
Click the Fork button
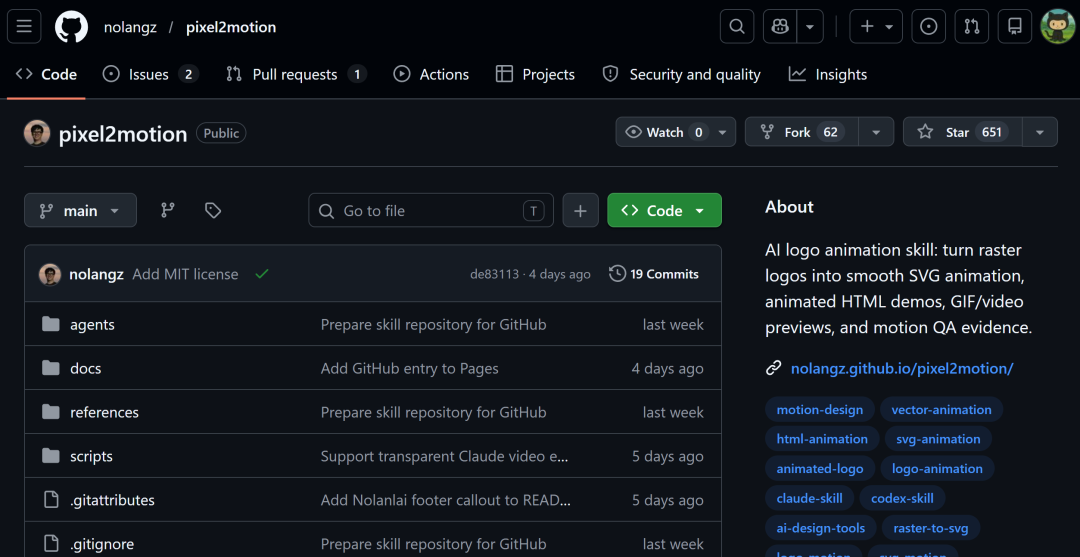click(x=802, y=132)
